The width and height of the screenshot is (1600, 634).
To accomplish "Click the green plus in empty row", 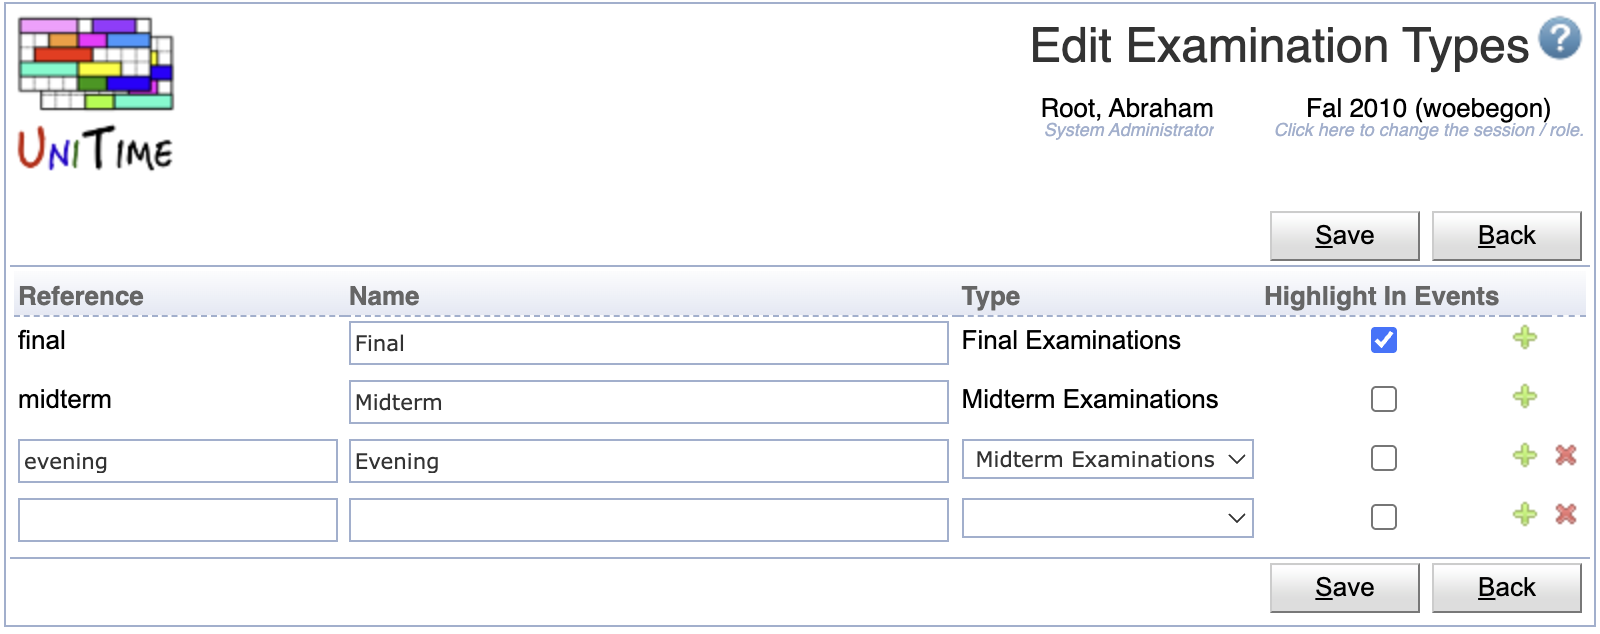I will (1524, 515).
